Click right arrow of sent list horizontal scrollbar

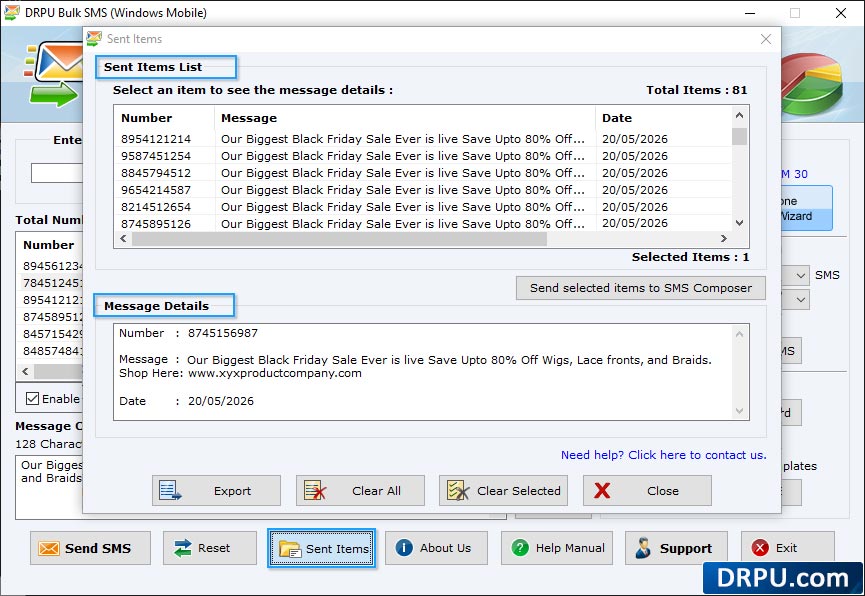tap(724, 238)
